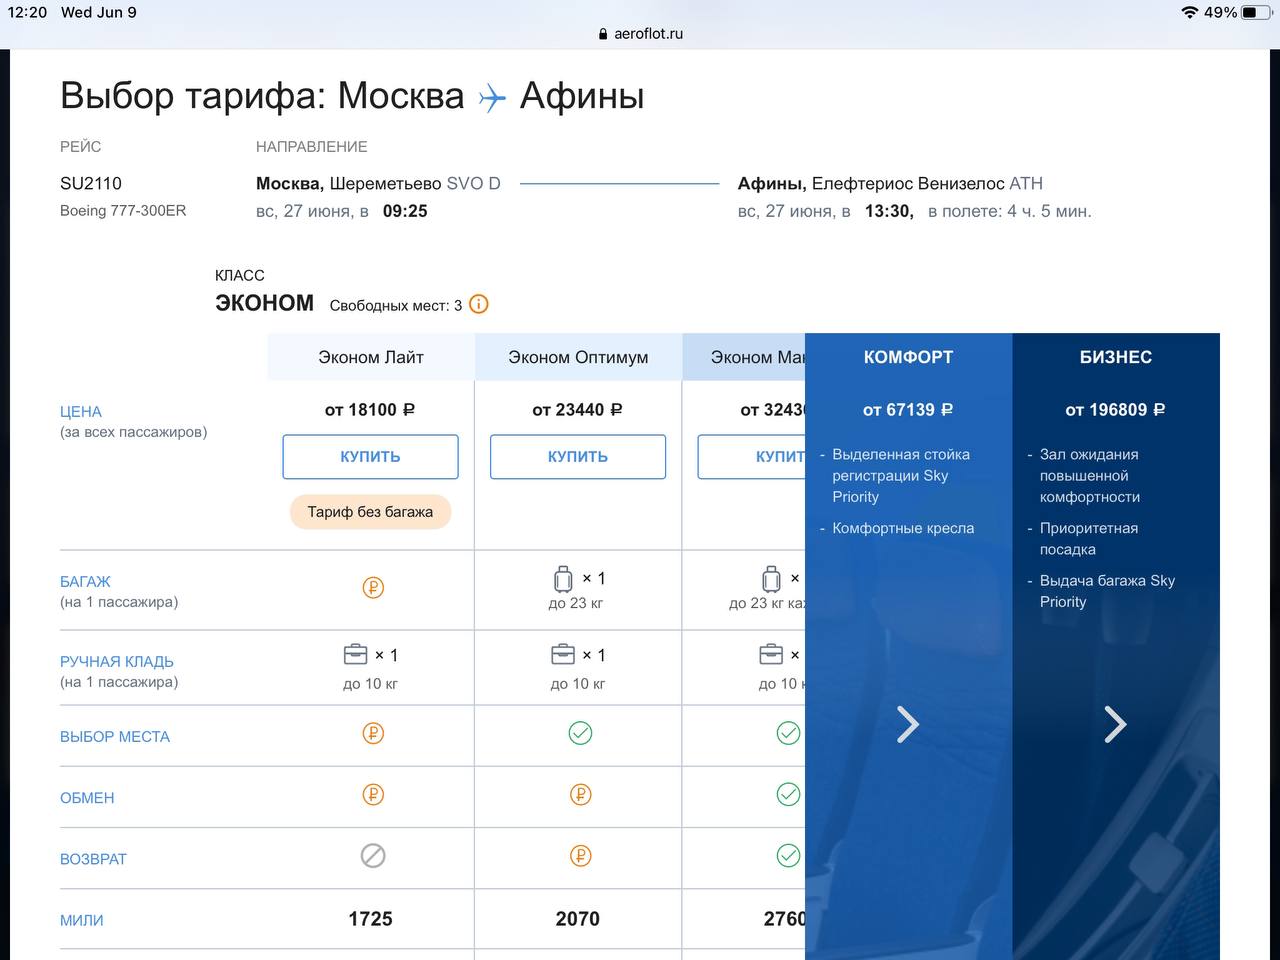Click the Boeing 777-300ER aircraft text
Screen dimensions: 1280x960
point(123,211)
